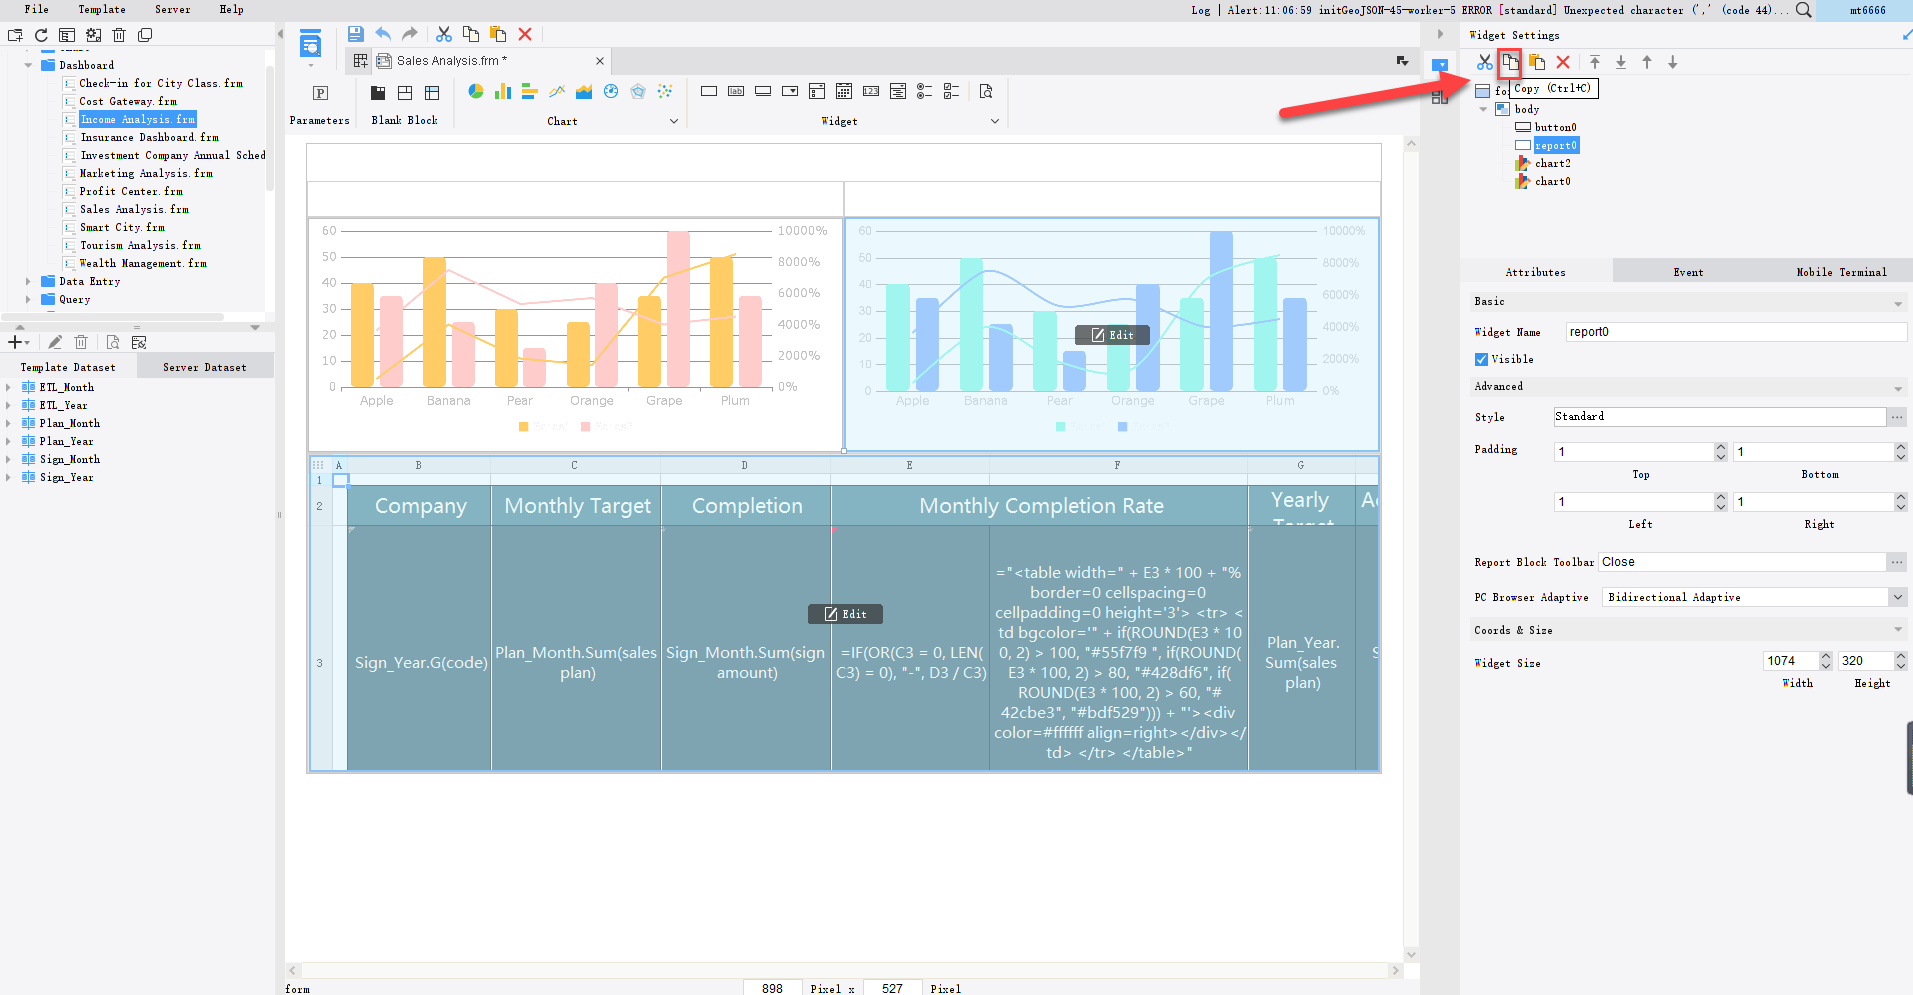Collapse the Chart toolbar group chevron
The image size is (1913, 995).
coord(675,120)
